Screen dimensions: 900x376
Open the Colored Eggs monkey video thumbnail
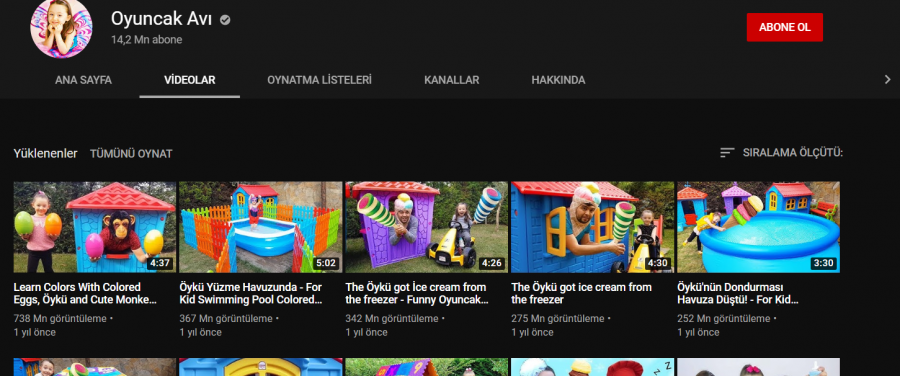point(95,227)
